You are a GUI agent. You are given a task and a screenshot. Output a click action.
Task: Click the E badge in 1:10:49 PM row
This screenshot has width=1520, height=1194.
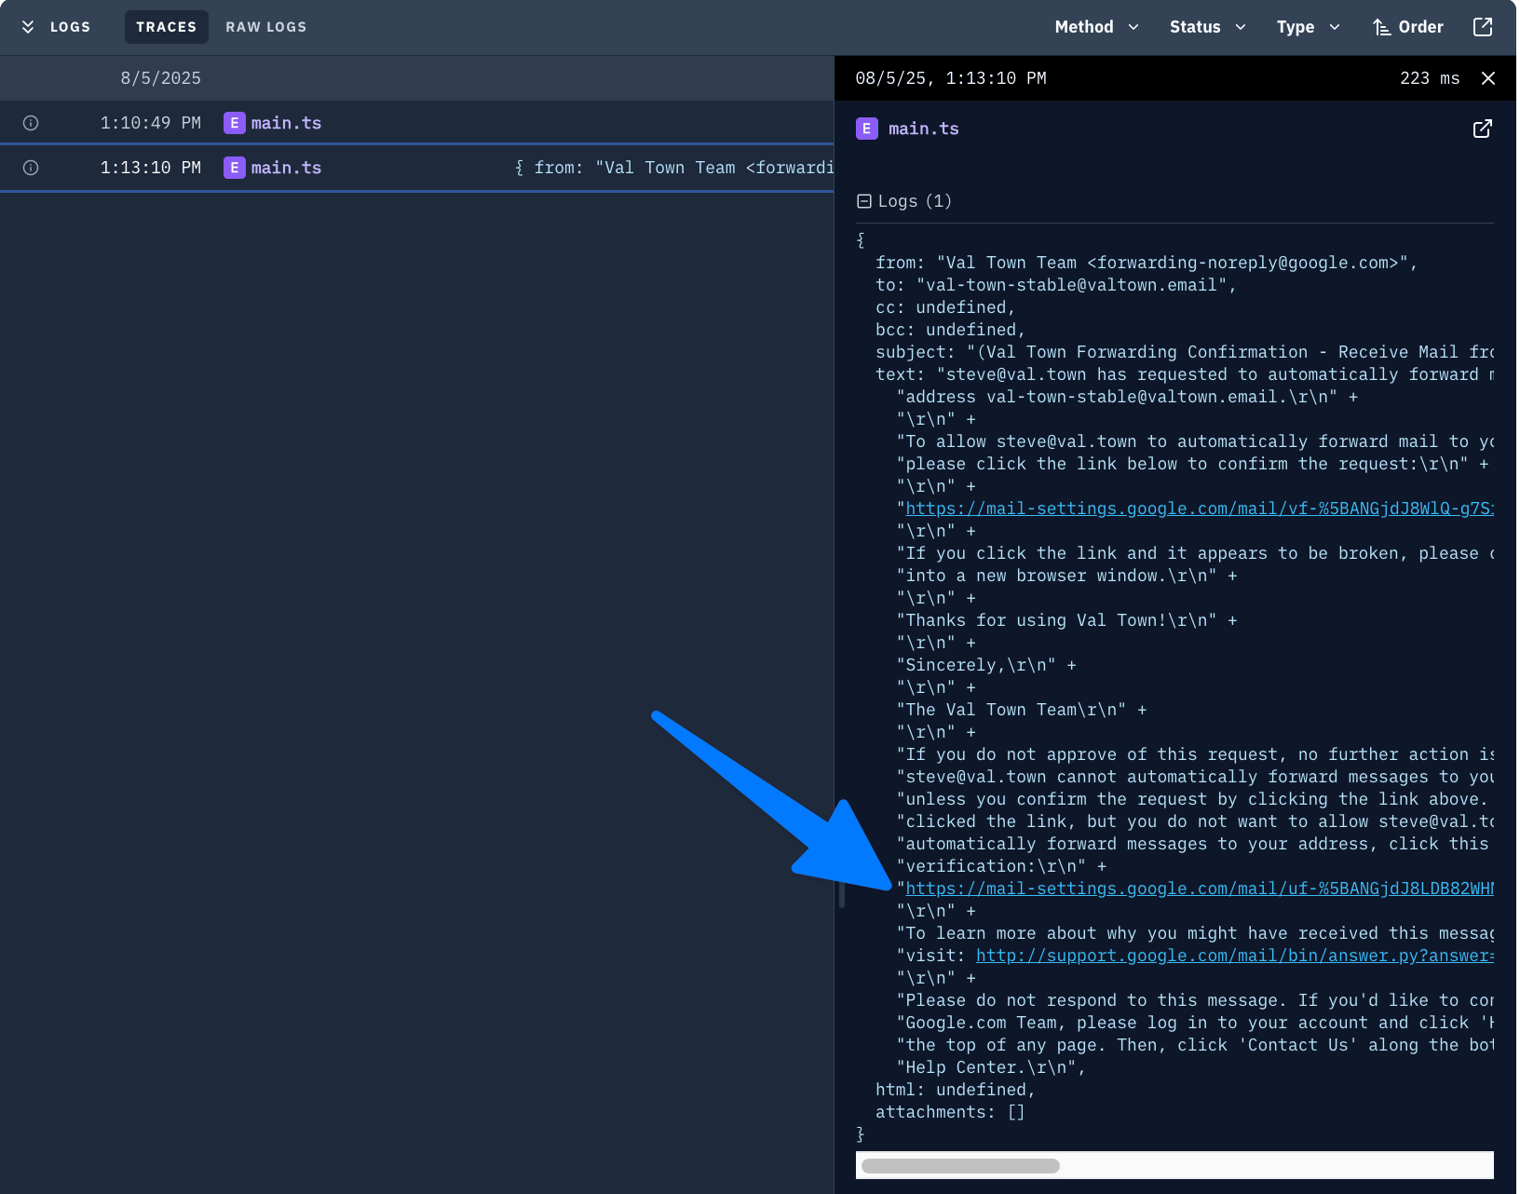coord(234,123)
